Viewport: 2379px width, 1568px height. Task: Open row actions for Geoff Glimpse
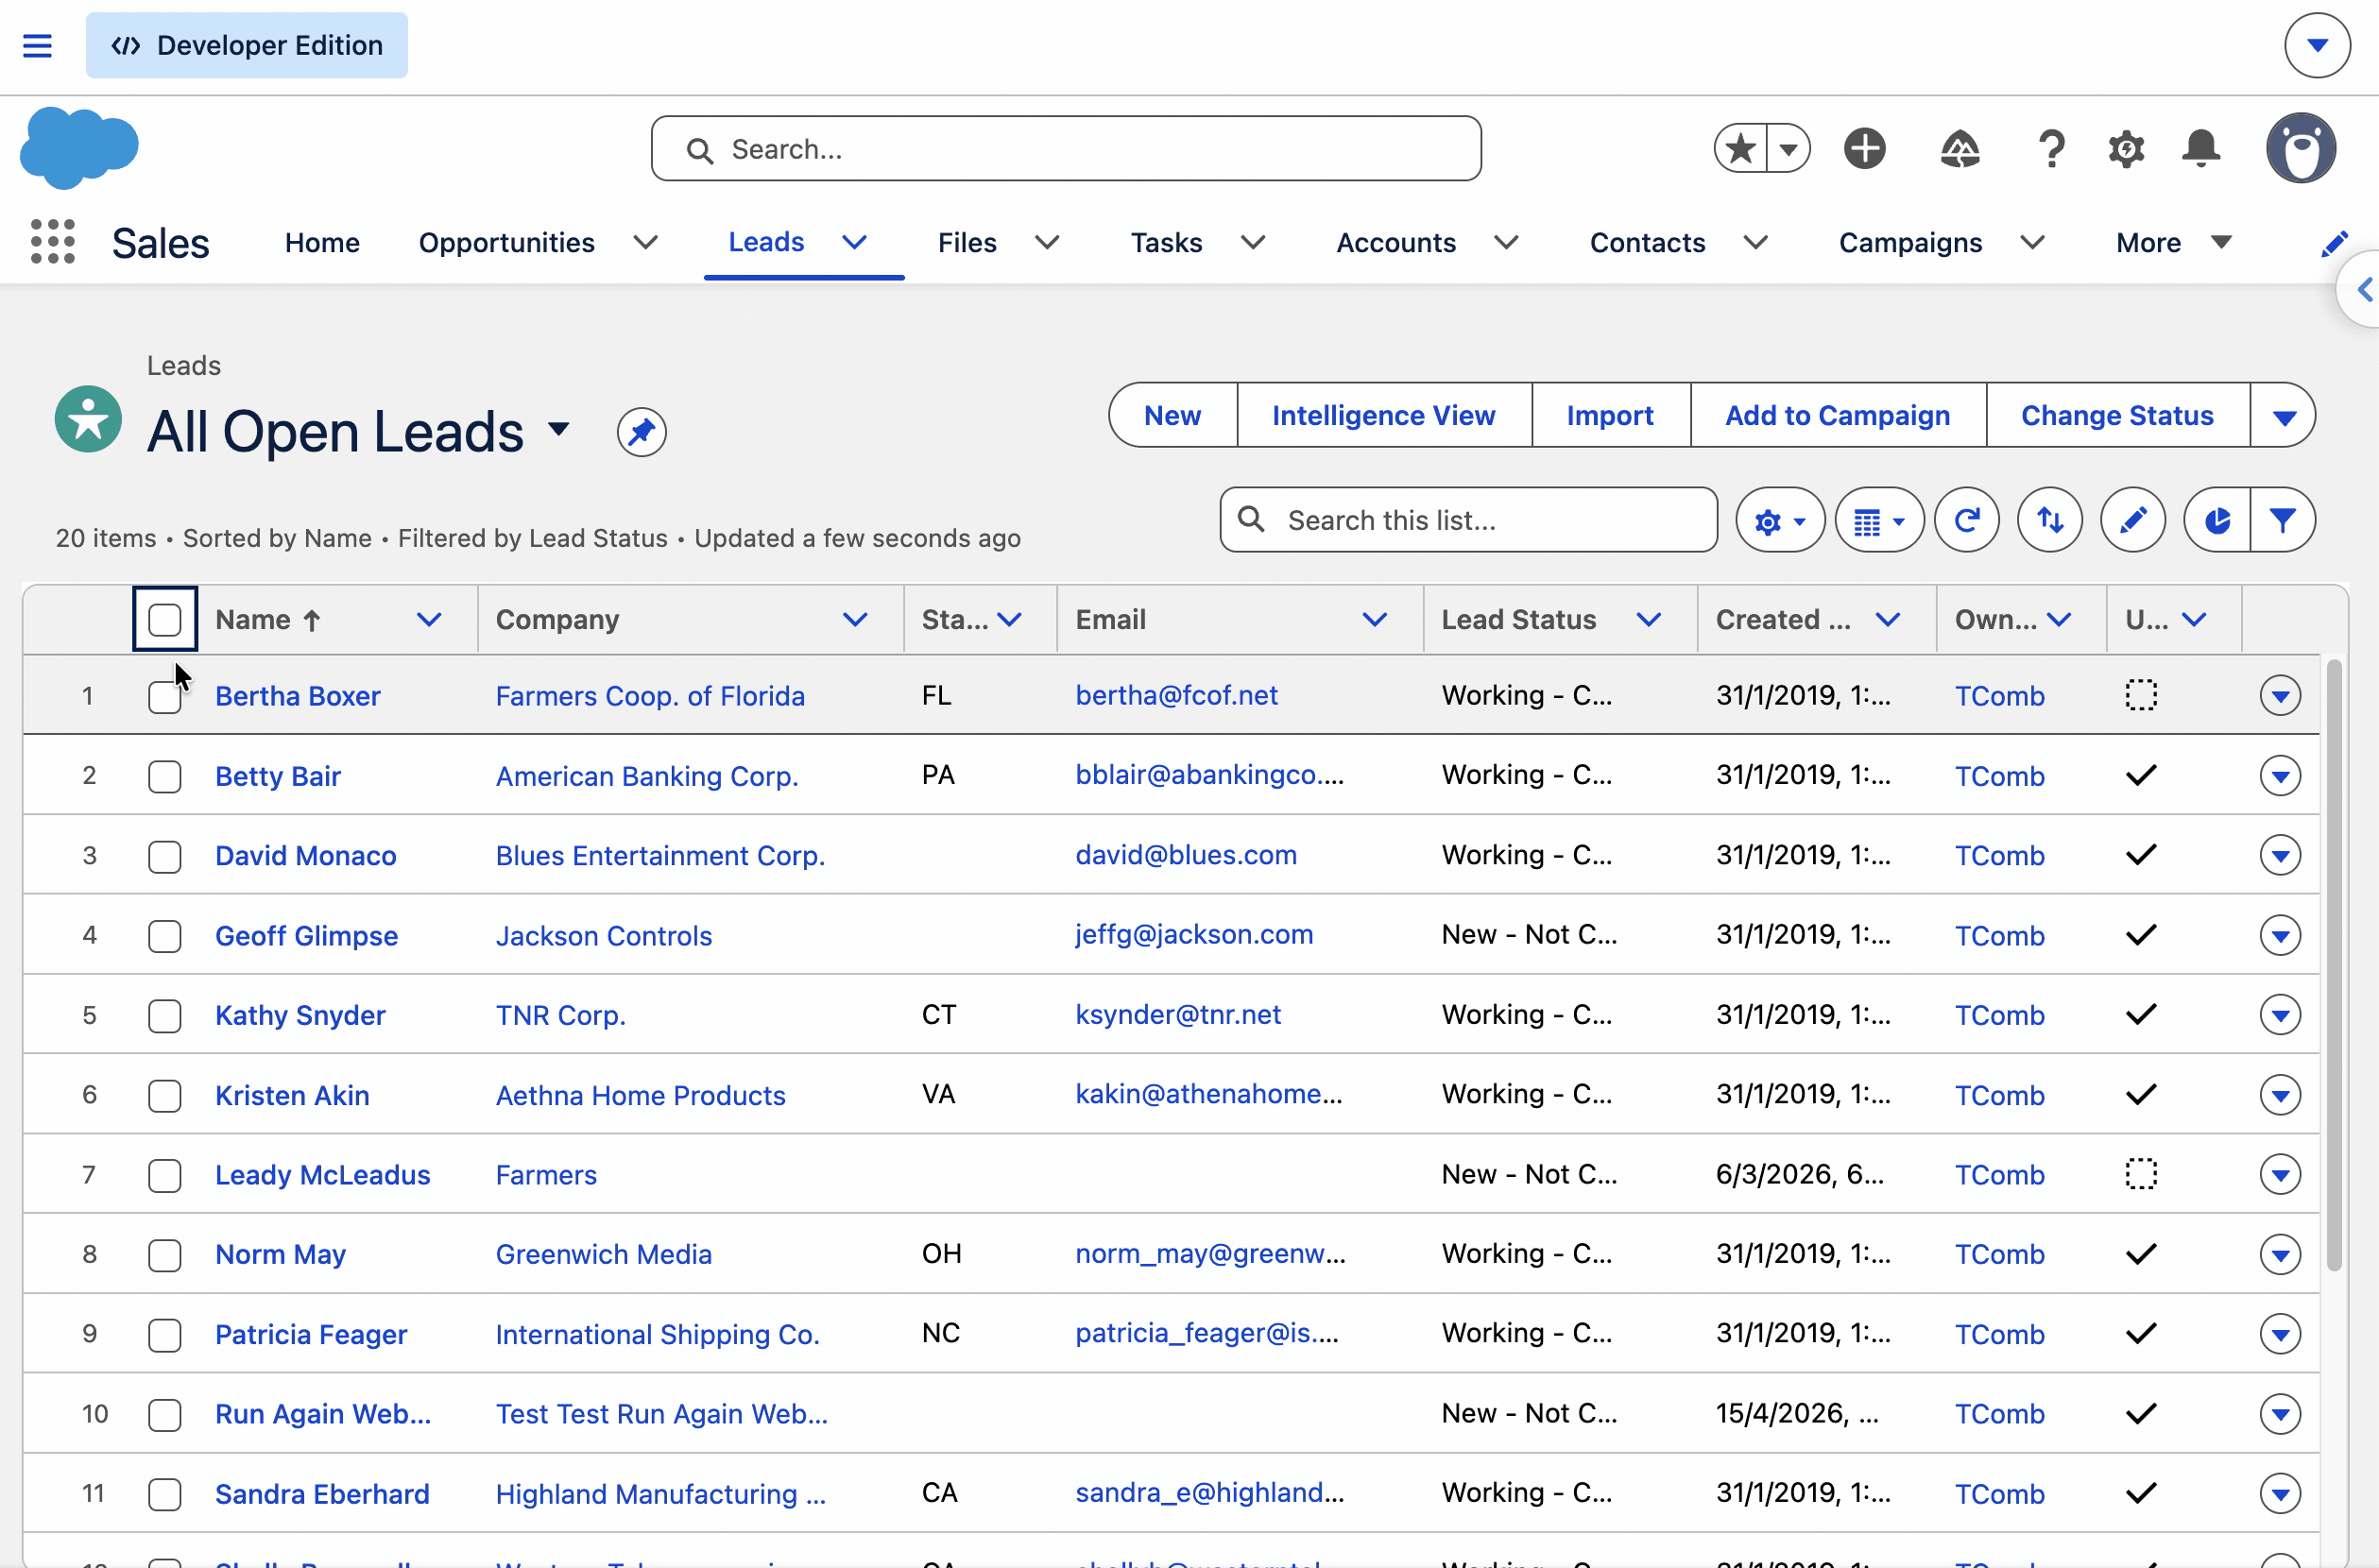pos(2280,935)
